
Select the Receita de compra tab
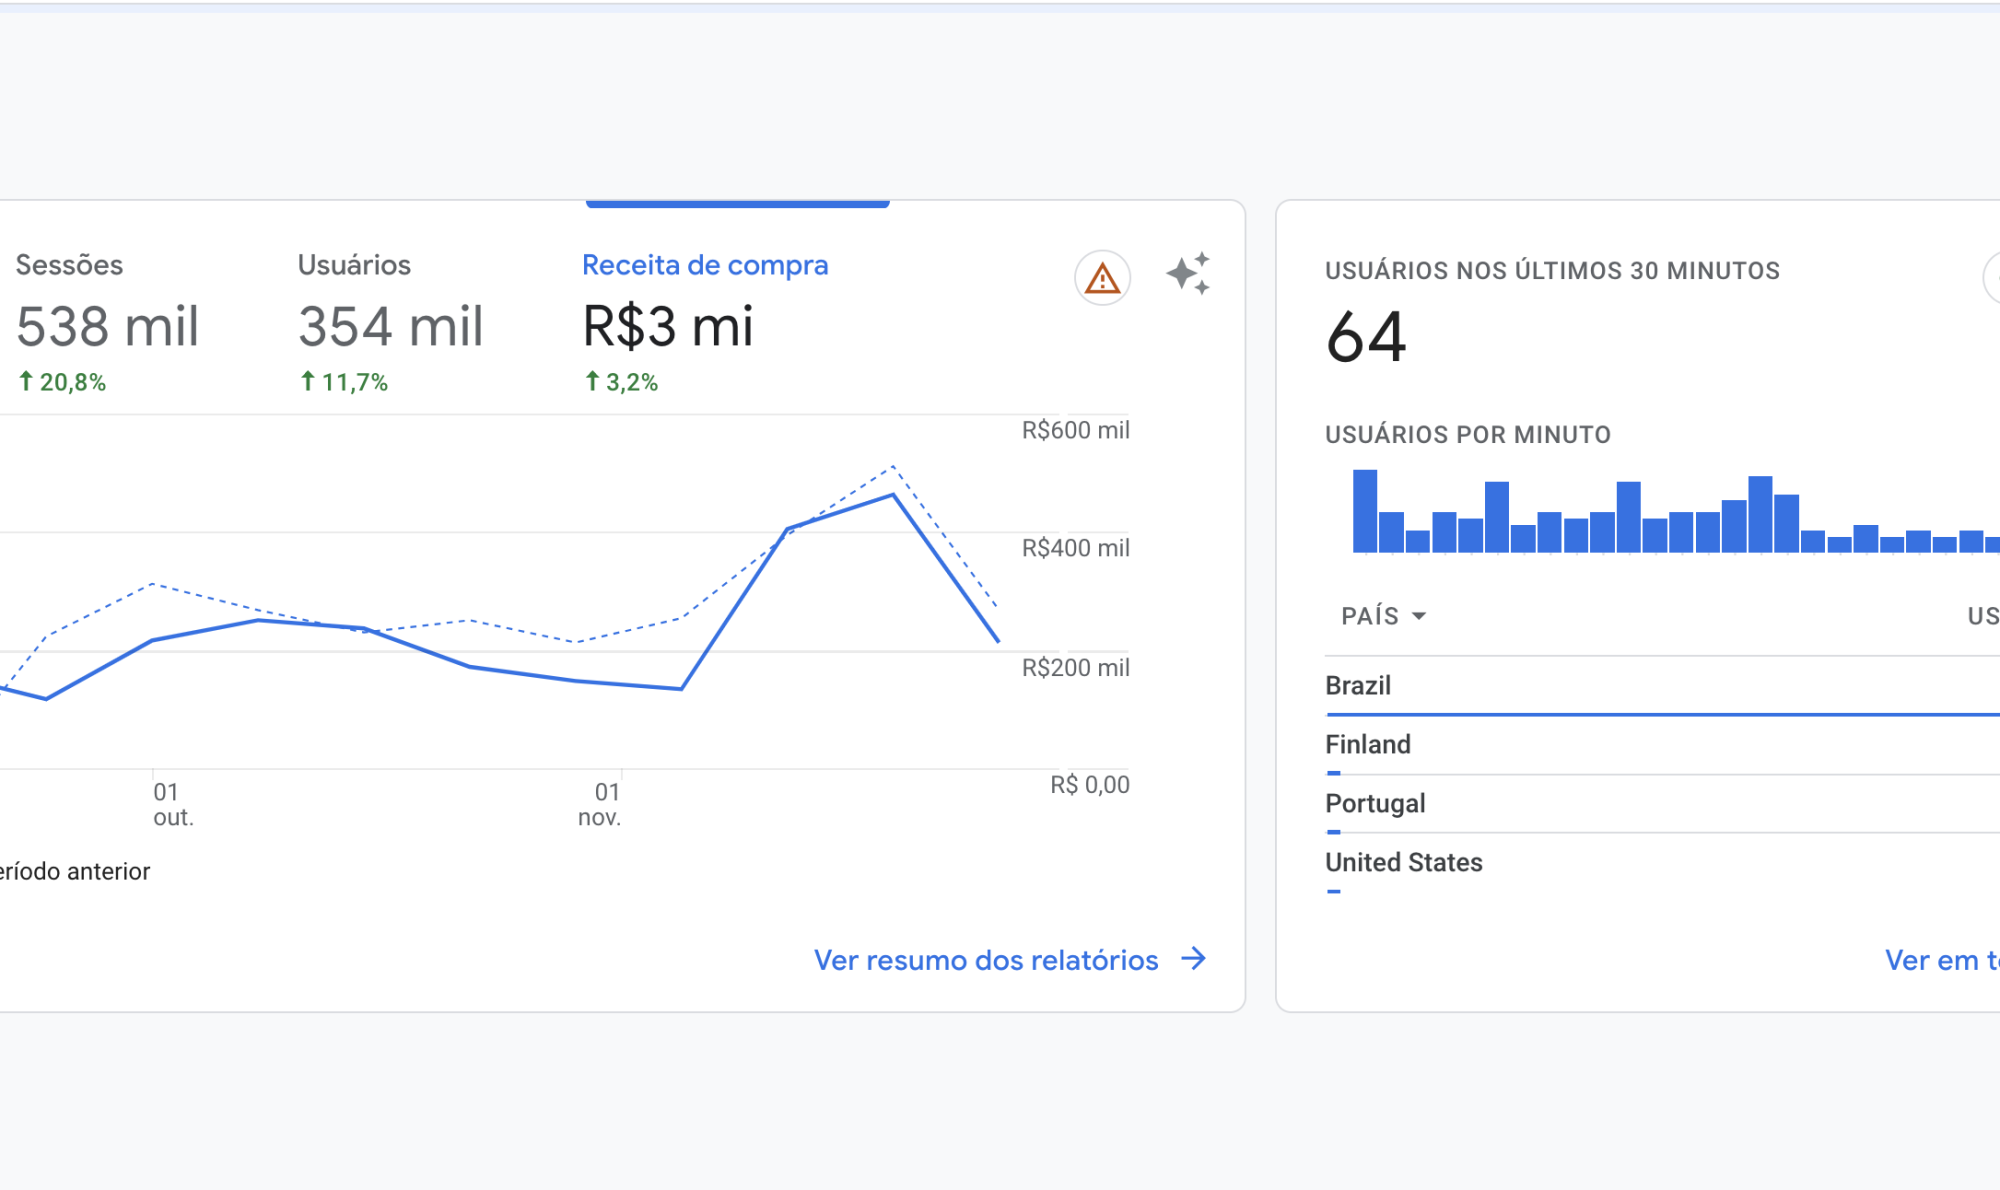coord(705,320)
